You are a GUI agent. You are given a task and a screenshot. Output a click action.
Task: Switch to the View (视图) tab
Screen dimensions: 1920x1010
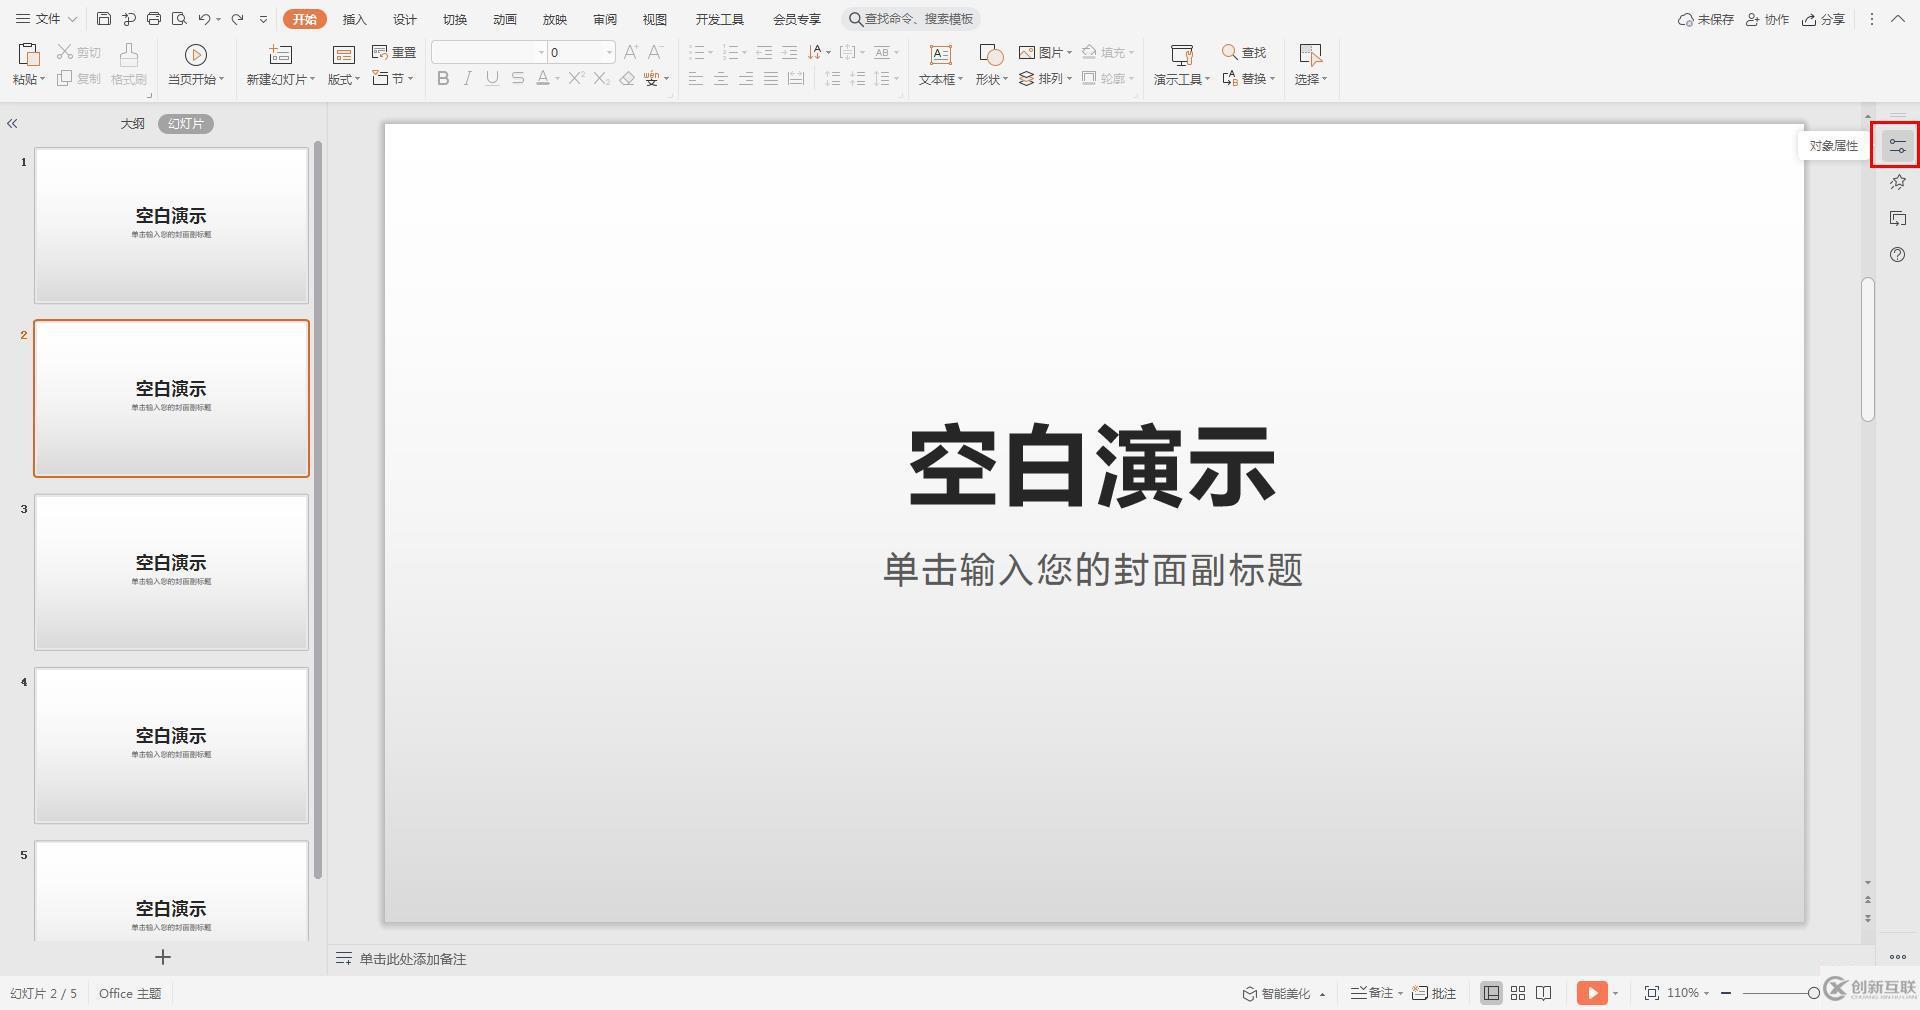[655, 19]
